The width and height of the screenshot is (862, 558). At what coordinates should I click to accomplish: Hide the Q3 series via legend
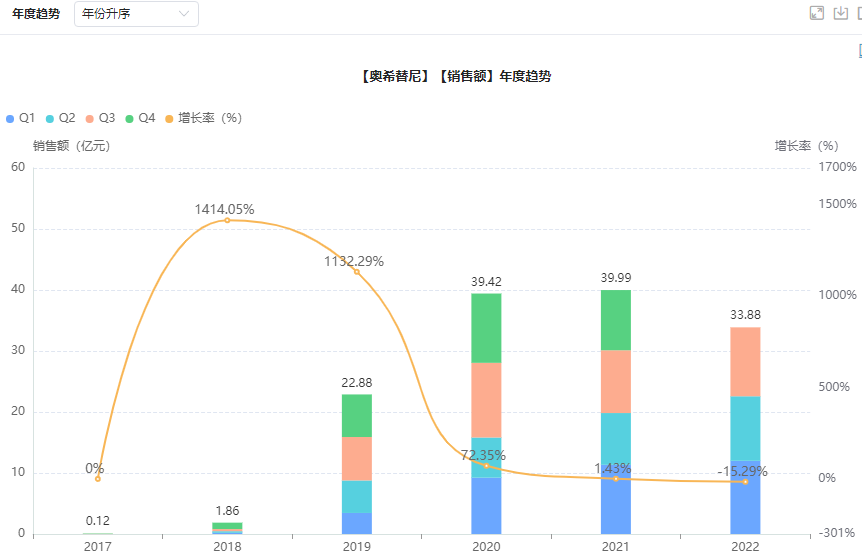pyautogui.click(x=101, y=118)
